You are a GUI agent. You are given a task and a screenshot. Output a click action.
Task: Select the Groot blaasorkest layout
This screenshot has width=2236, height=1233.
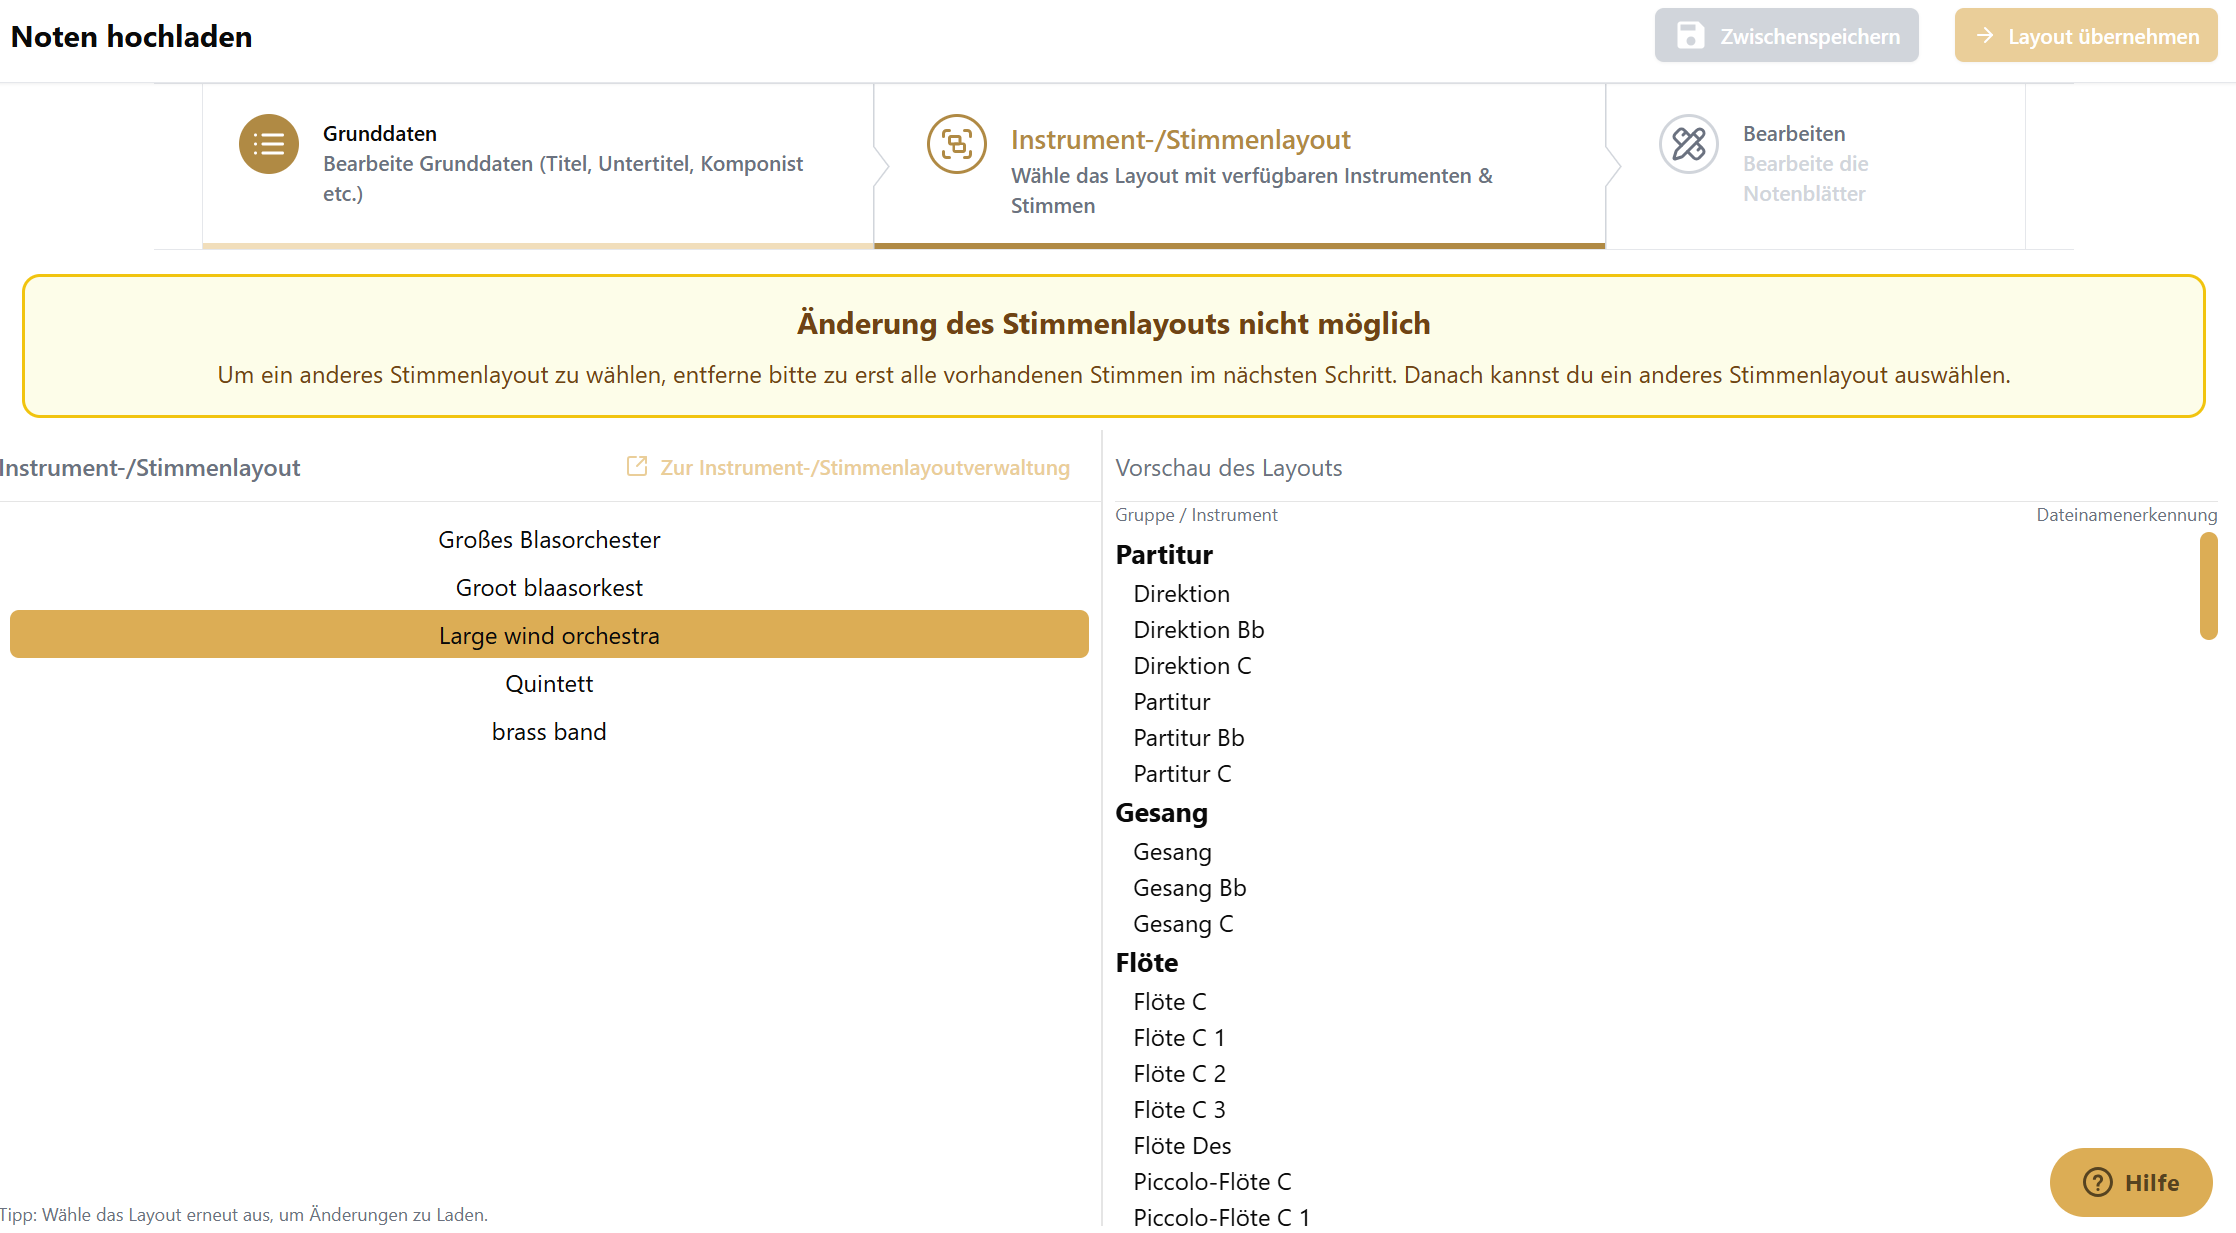point(549,588)
